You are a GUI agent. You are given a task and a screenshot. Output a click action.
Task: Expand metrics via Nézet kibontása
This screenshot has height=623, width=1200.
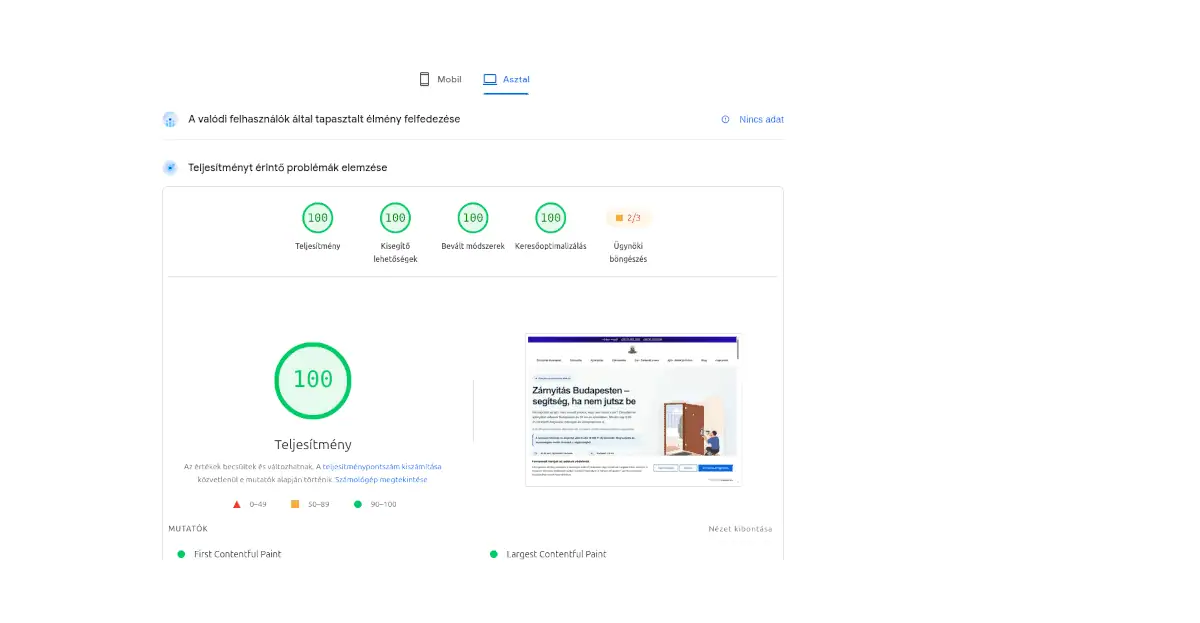[x=740, y=529]
